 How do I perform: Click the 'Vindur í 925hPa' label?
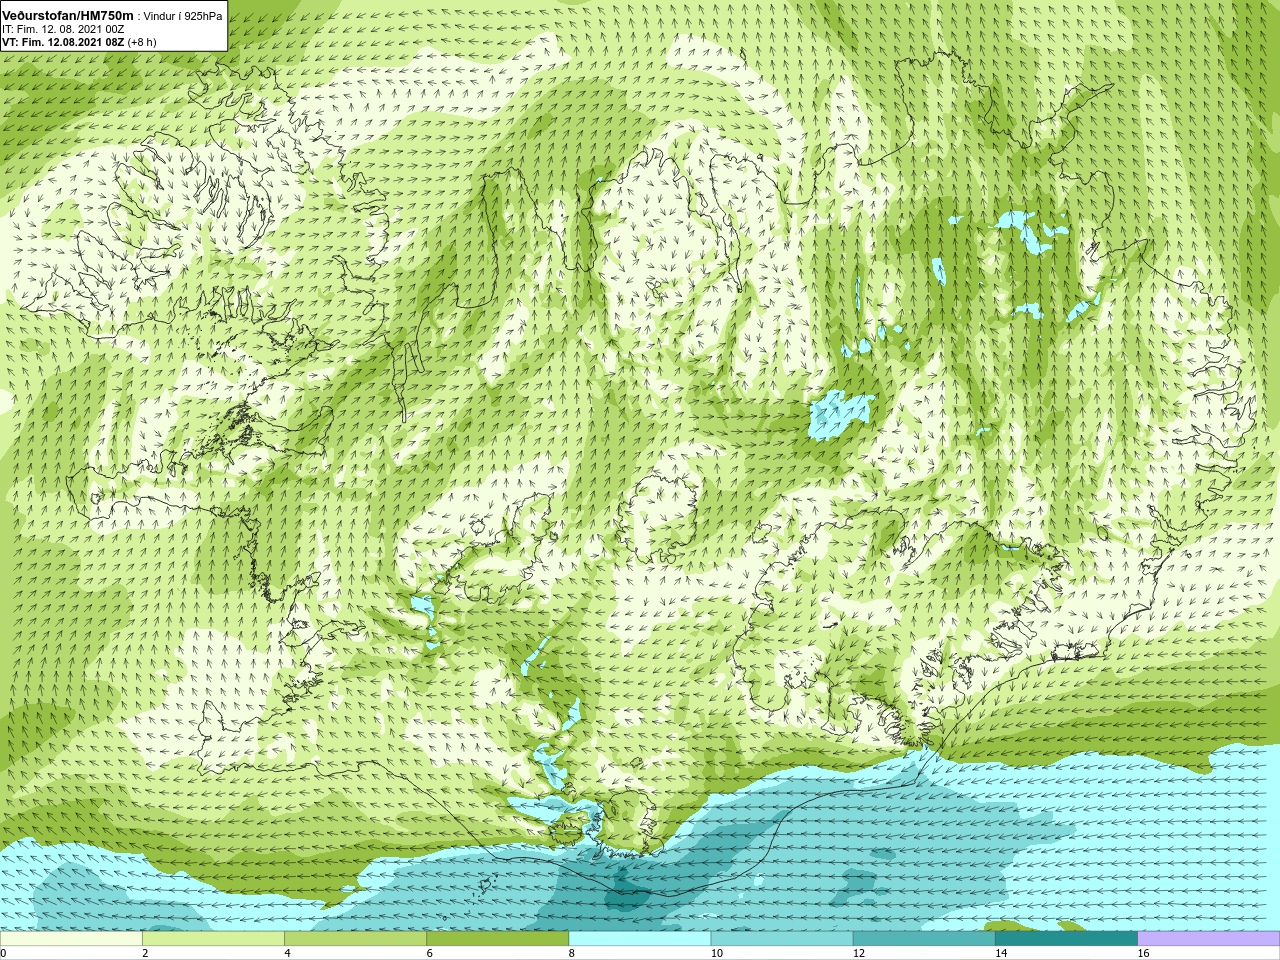click(183, 17)
